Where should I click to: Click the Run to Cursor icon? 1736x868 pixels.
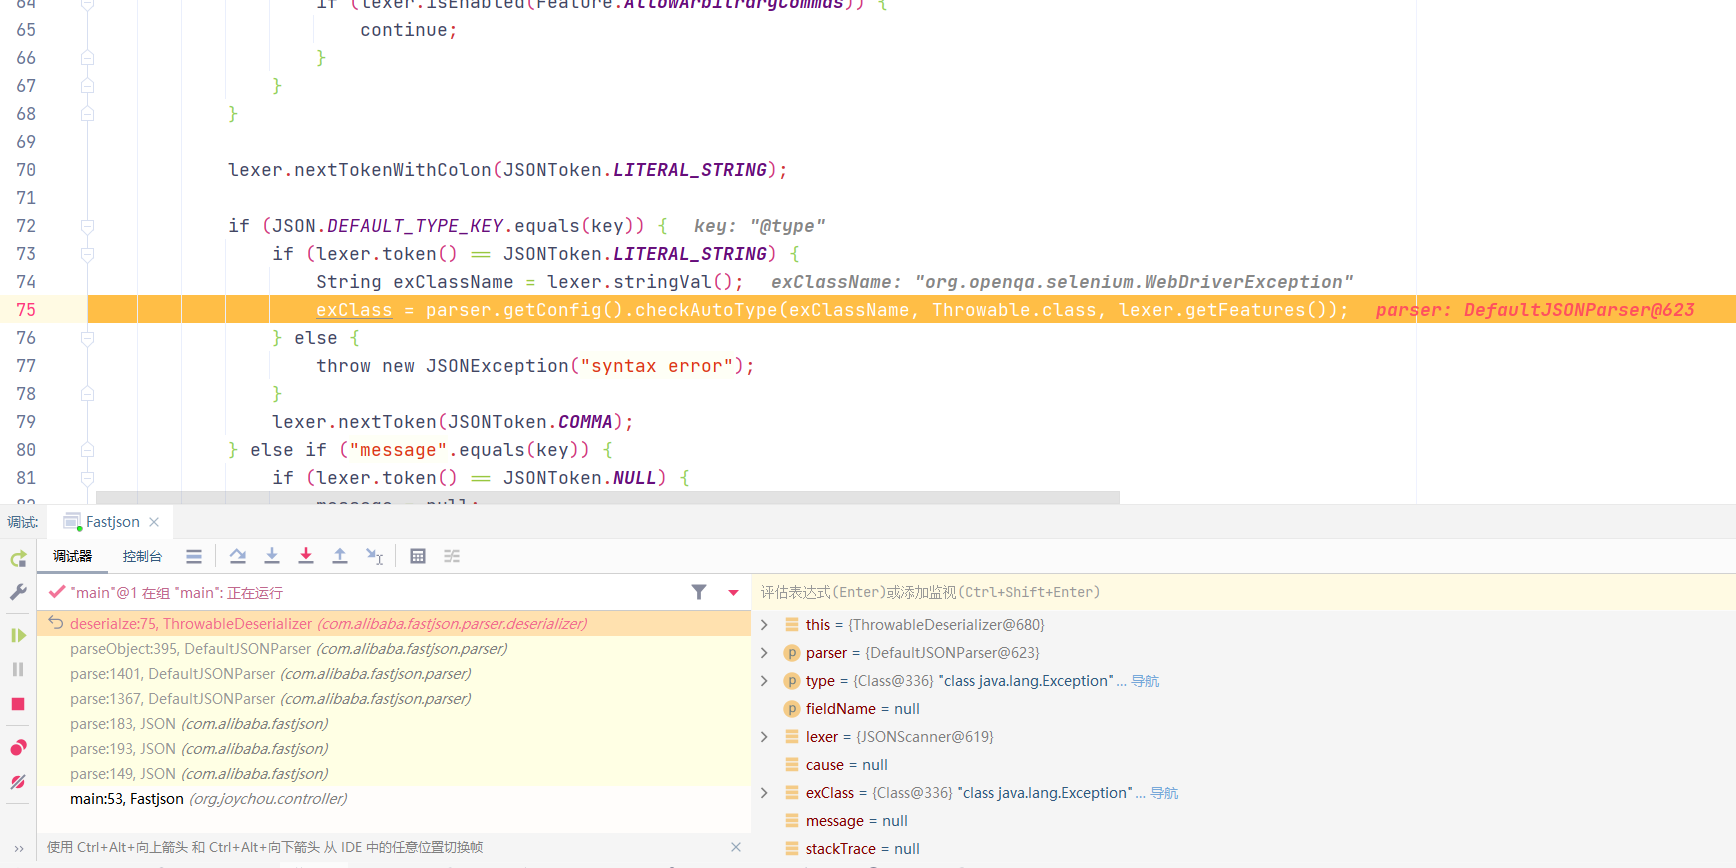pos(375,556)
